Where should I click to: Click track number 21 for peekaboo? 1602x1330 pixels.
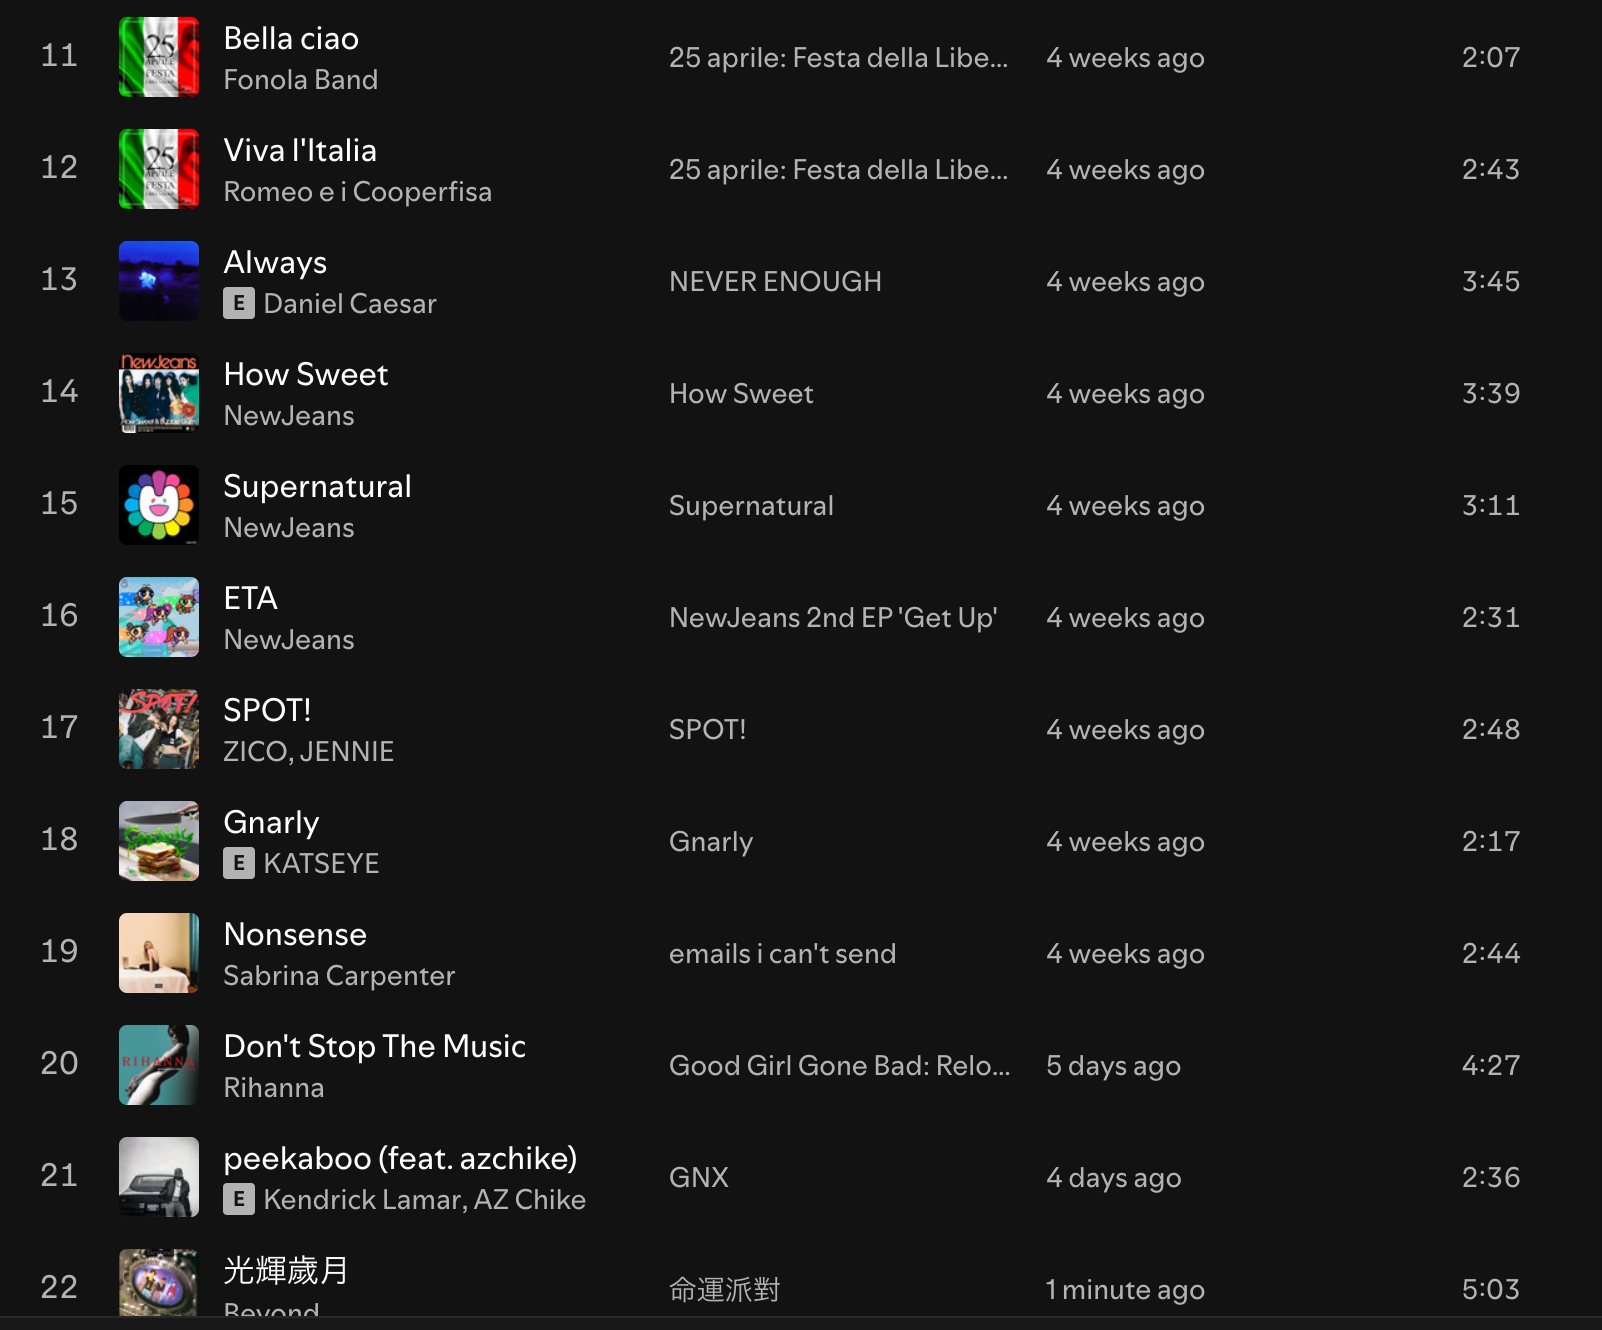pyautogui.click(x=59, y=1175)
